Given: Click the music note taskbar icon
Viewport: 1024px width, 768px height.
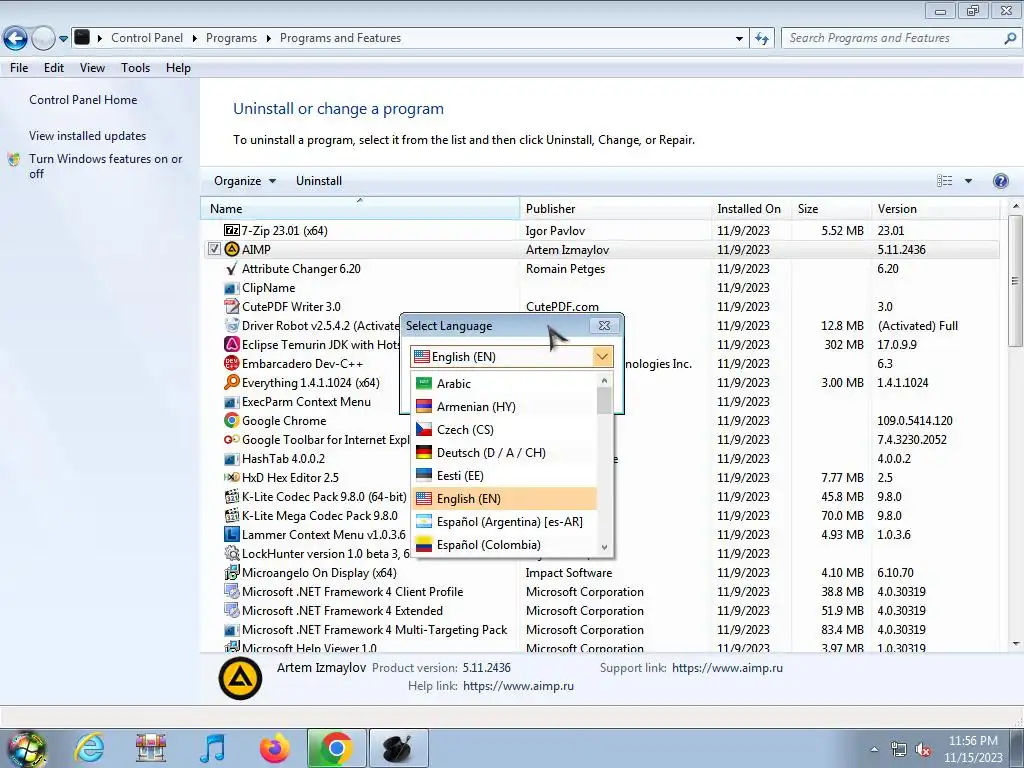Looking at the screenshot, I should pos(213,747).
